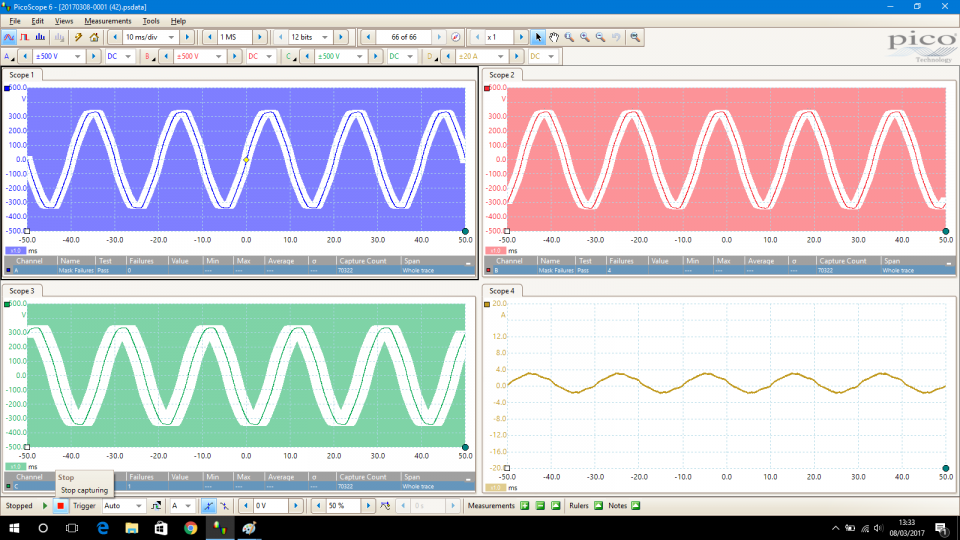
Task: Click the channel A options button
Action: tap(10, 57)
